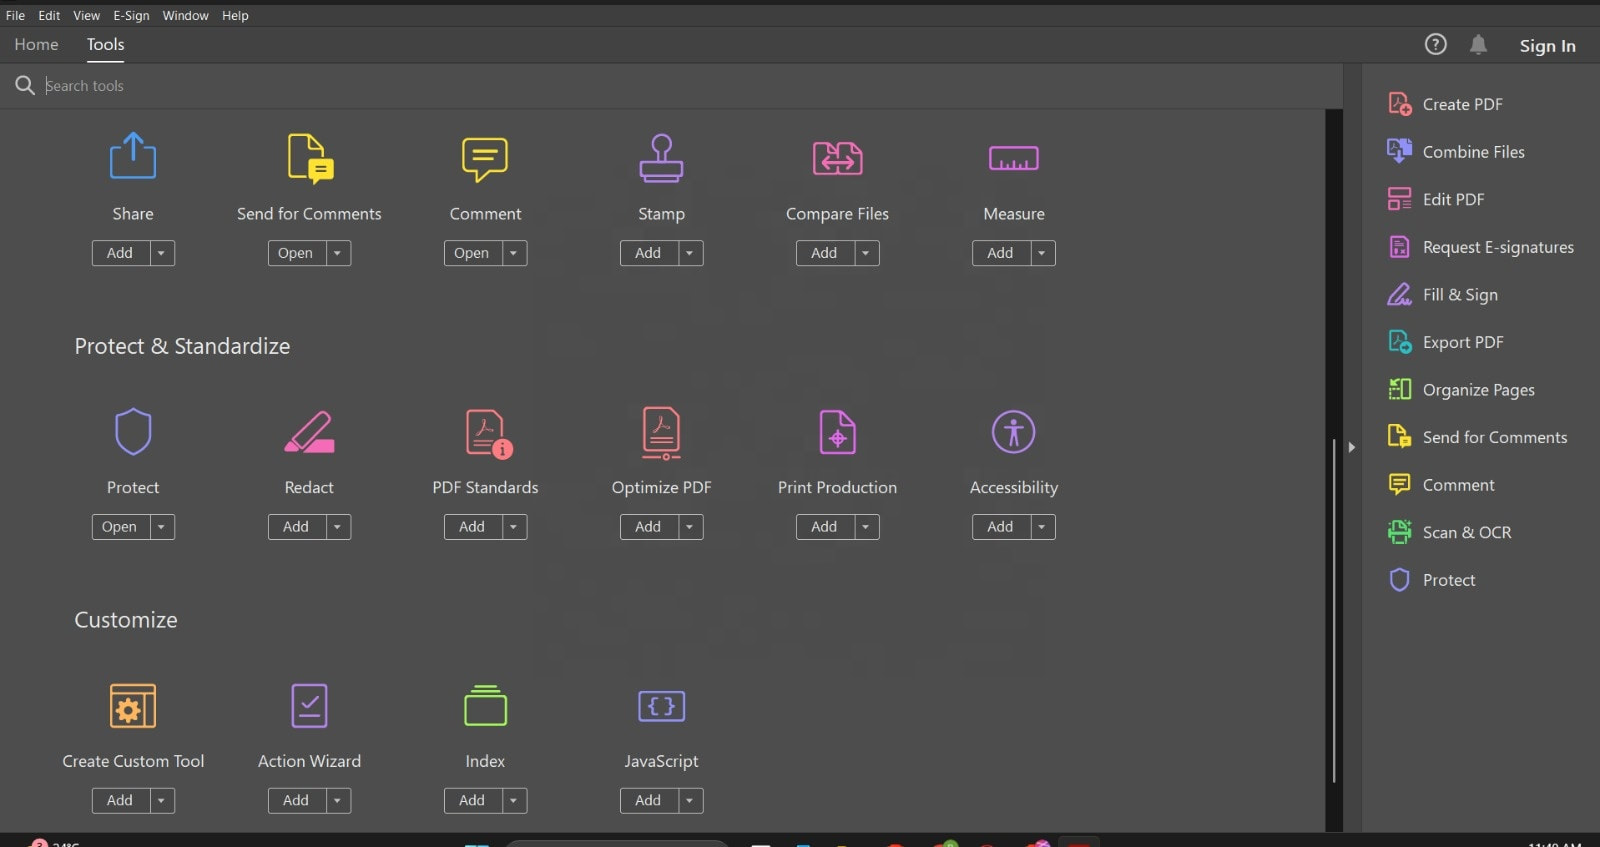Select the Compare Files icon
Viewport: 1600px width, 847px height.
click(x=837, y=158)
